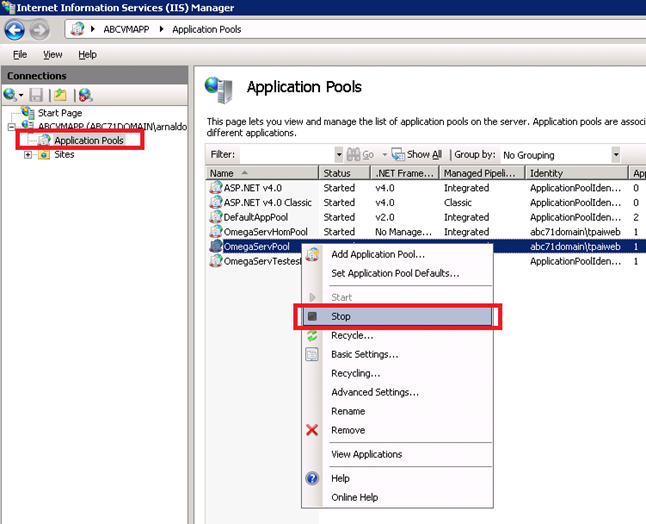The image size is (646, 524).
Task: Click the Show All icon
Action: (x=398, y=154)
